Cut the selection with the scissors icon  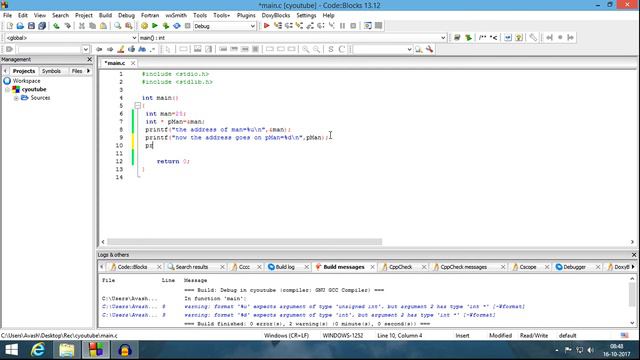pyautogui.click(x=82, y=26)
